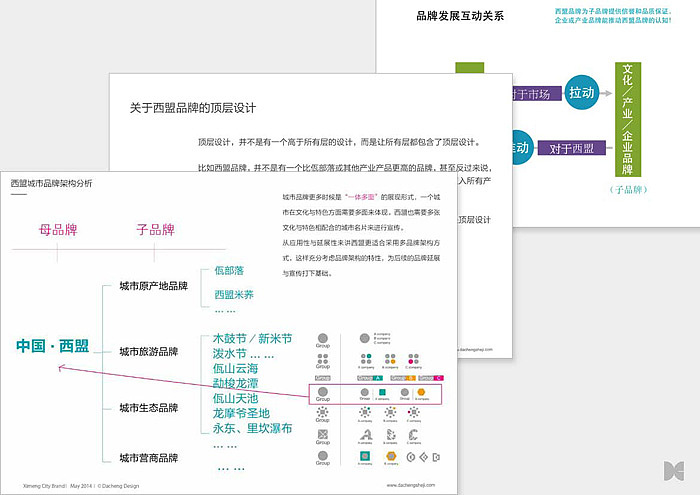Click the pink “一体多面” phrase
Viewport: 700px width, 495px height.
pyautogui.click(x=362, y=197)
